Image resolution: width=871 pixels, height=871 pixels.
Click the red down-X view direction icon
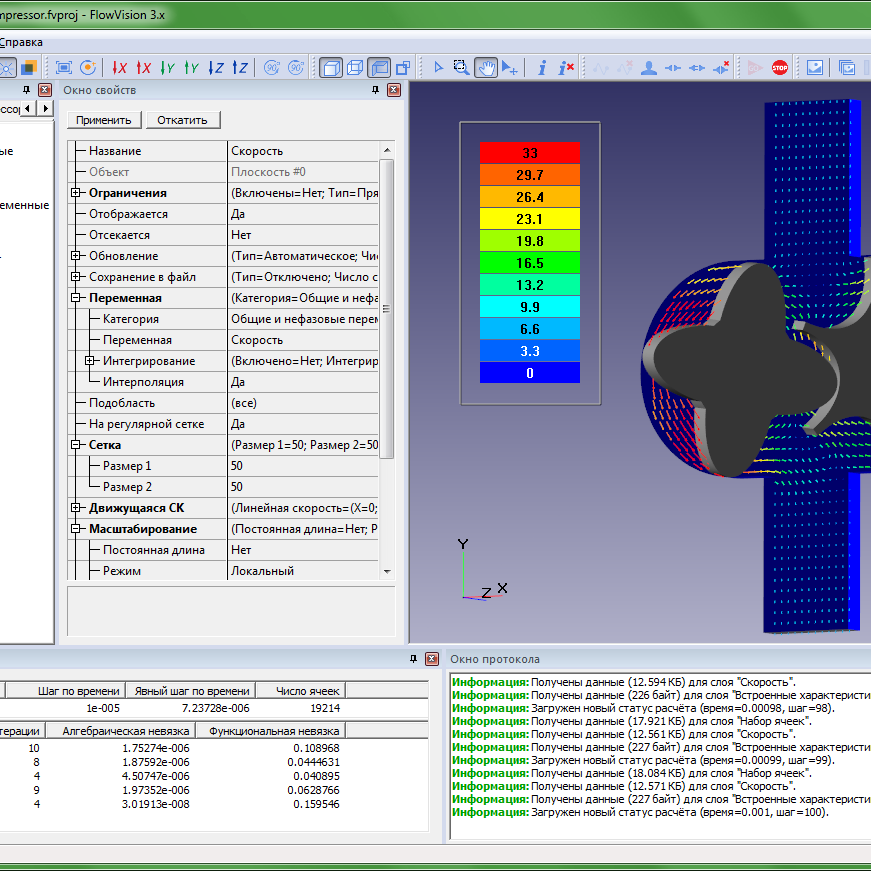120,67
